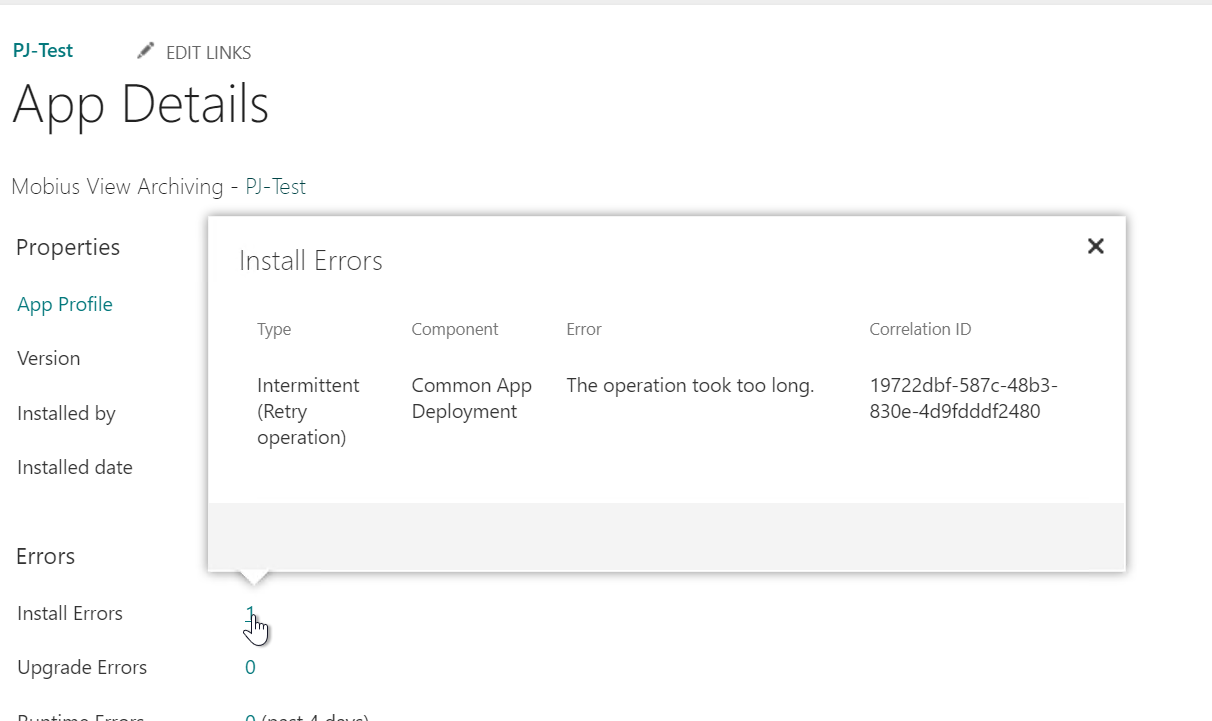1212x721 pixels.
Task: Select the Errors section heading
Action: [45, 556]
